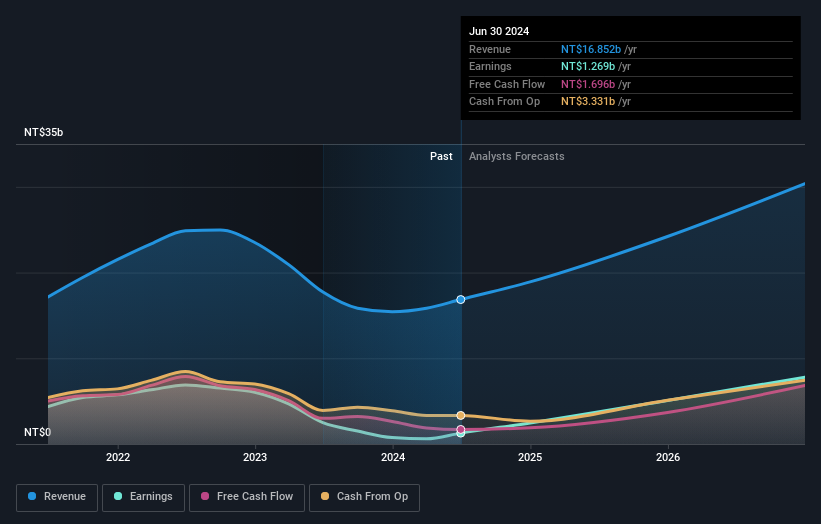The height and width of the screenshot is (524, 821).
Task: Toggle the Free Cash Flow legend button
Action: tap(247, 497)
